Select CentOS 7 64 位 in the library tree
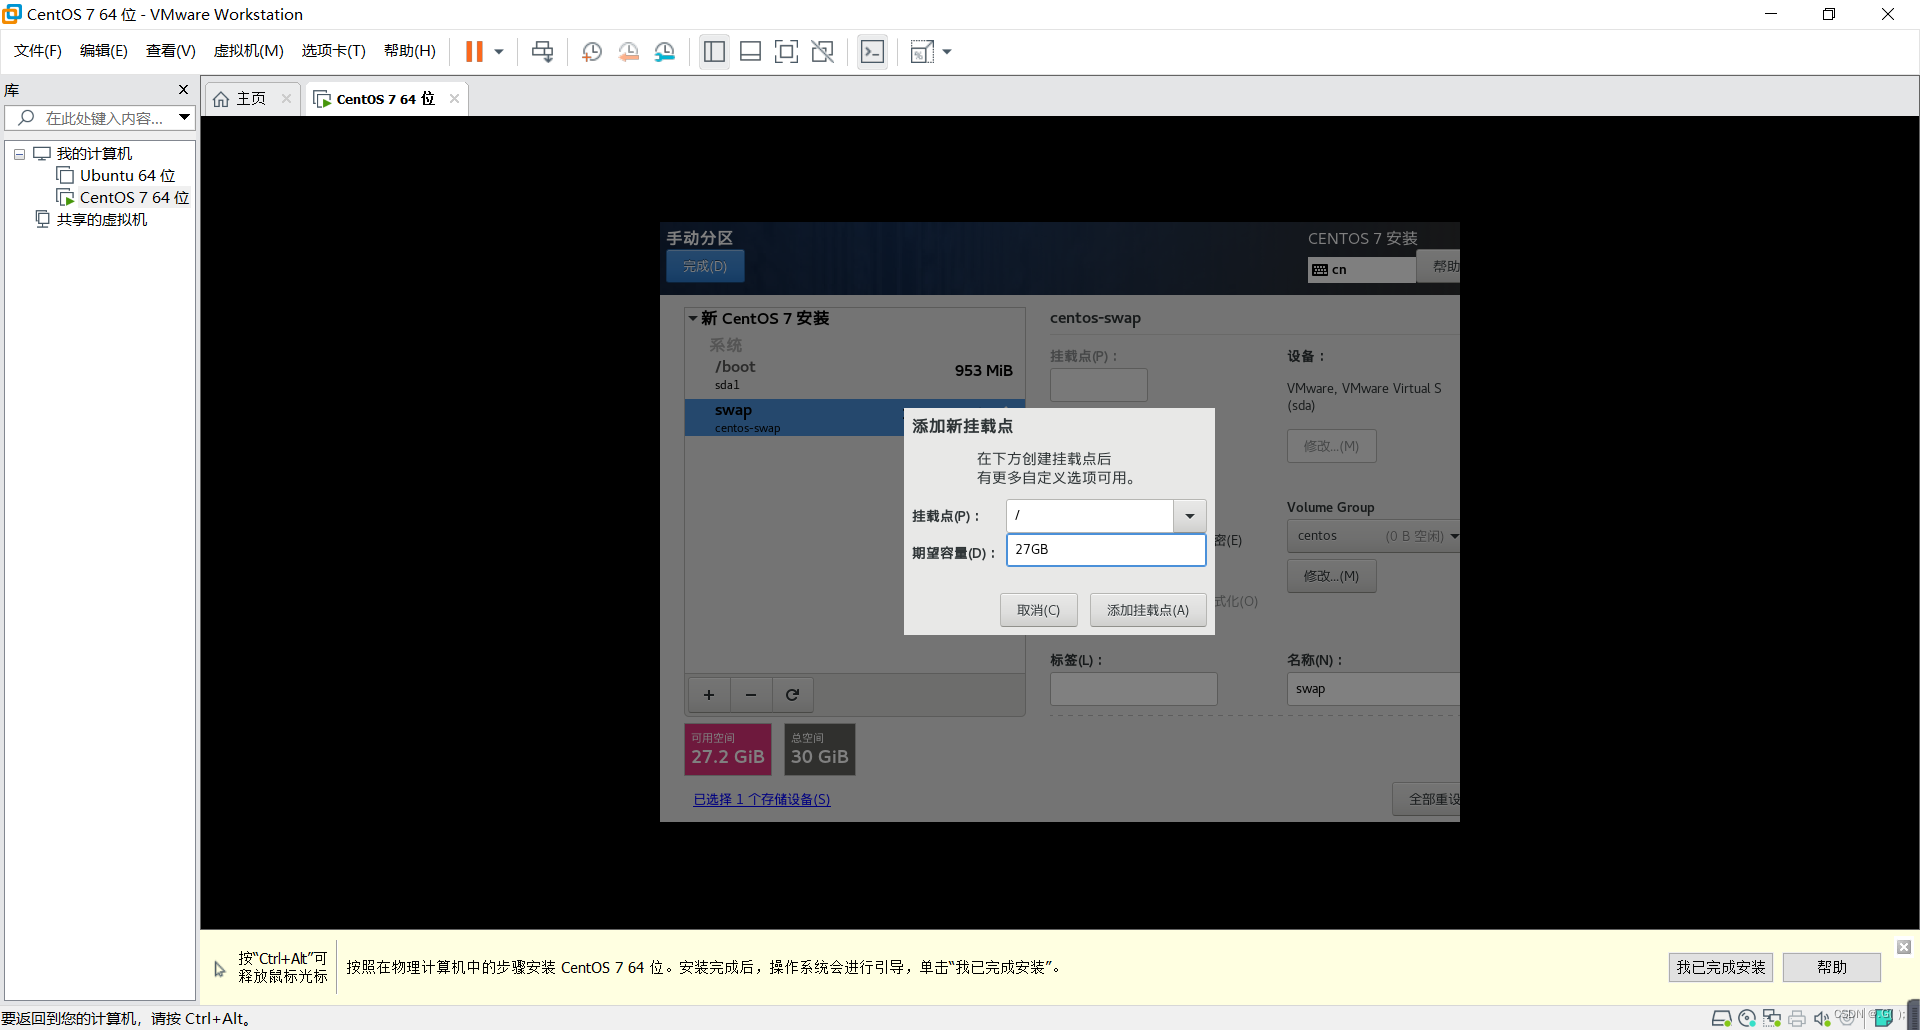The image size is (1920, 1030). pyautogui.click(x=123, y=198)
